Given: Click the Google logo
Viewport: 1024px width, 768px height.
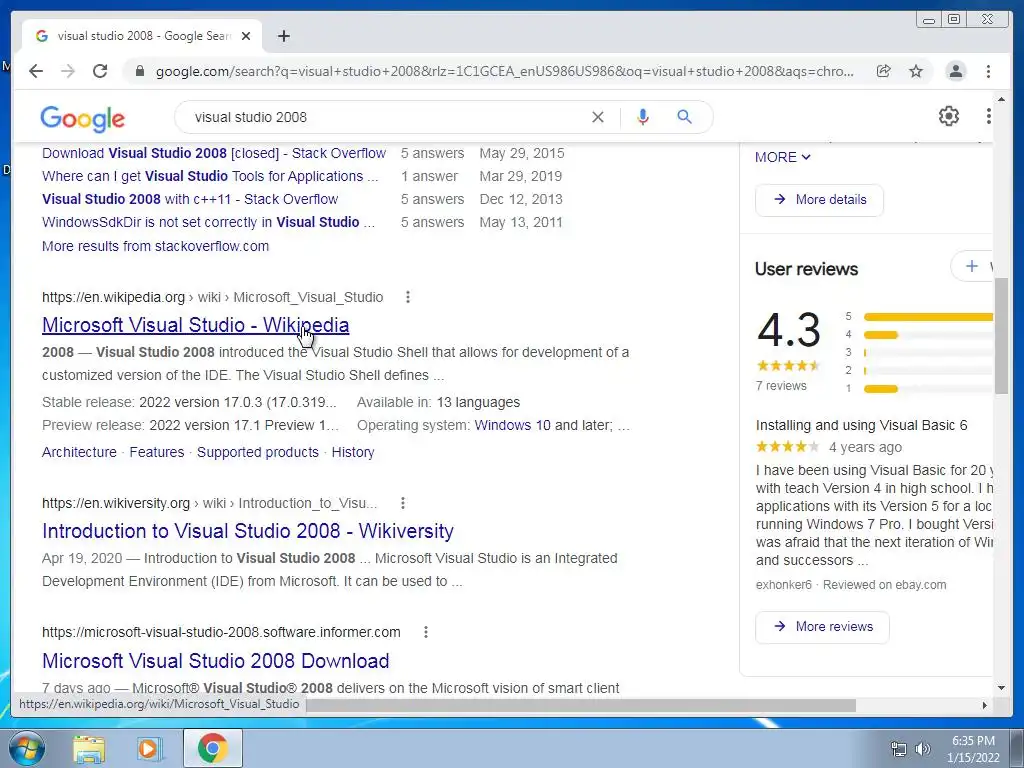Looking at the screenshot, I should pos(82,118).
